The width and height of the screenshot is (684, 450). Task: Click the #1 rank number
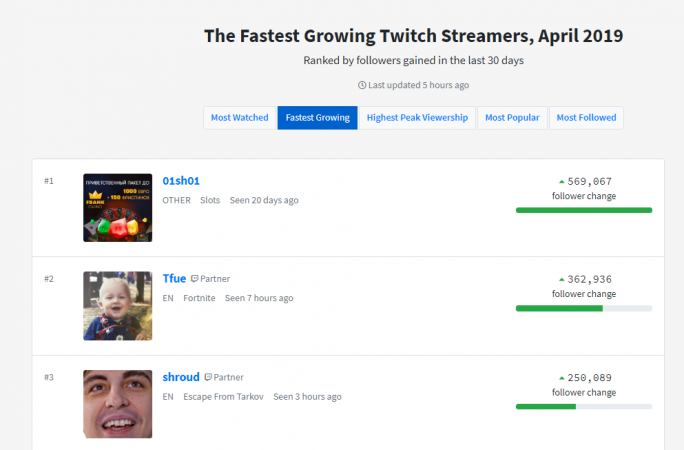[x=49, y=181]
